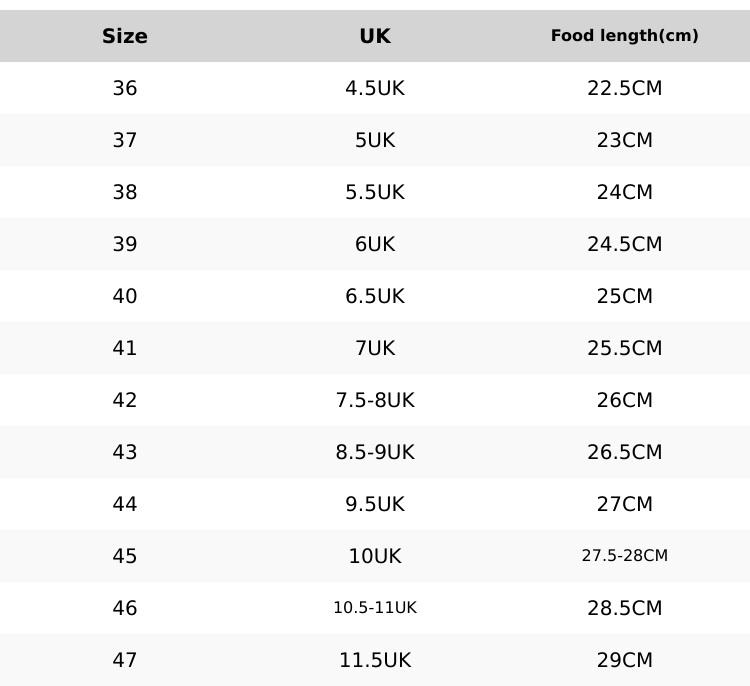750x686 pixels.
Task: Click size 40 in the Size column
Action: click(125, 296)
